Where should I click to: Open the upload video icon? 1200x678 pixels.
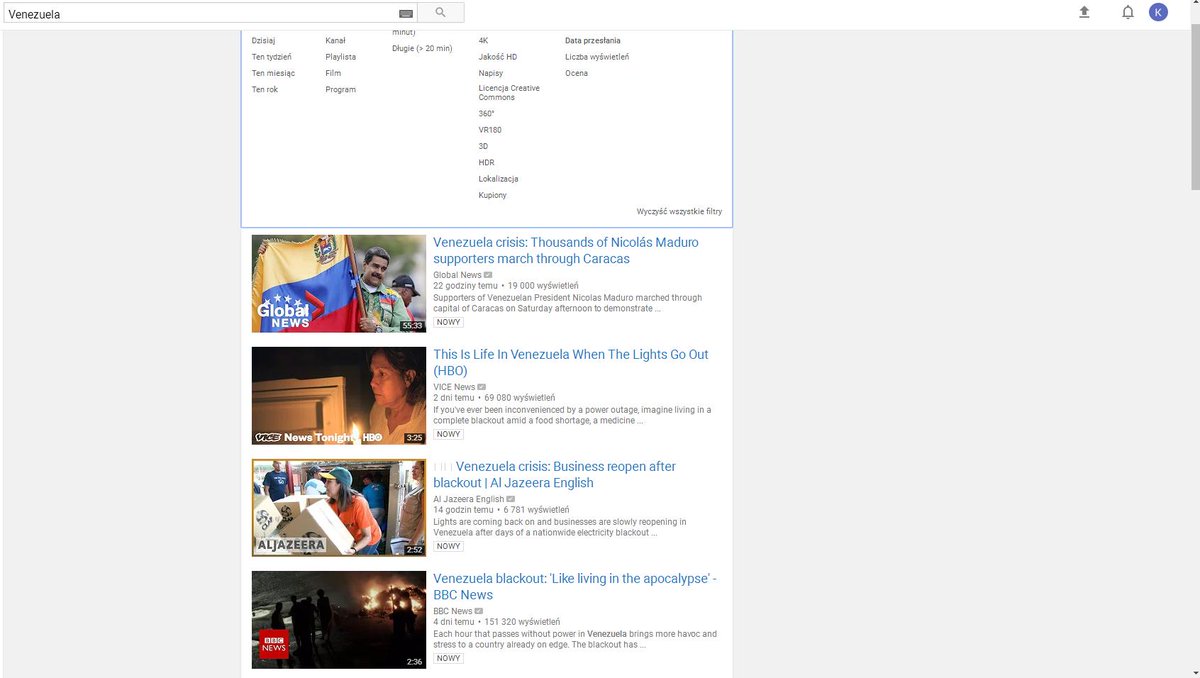1084,12
